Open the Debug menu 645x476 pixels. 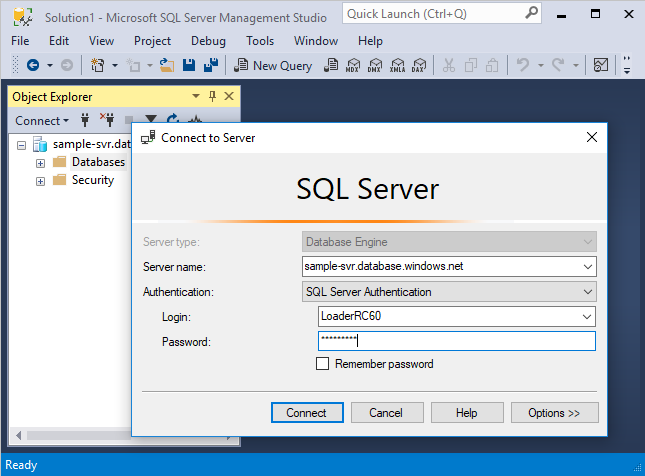coord(208,41)
